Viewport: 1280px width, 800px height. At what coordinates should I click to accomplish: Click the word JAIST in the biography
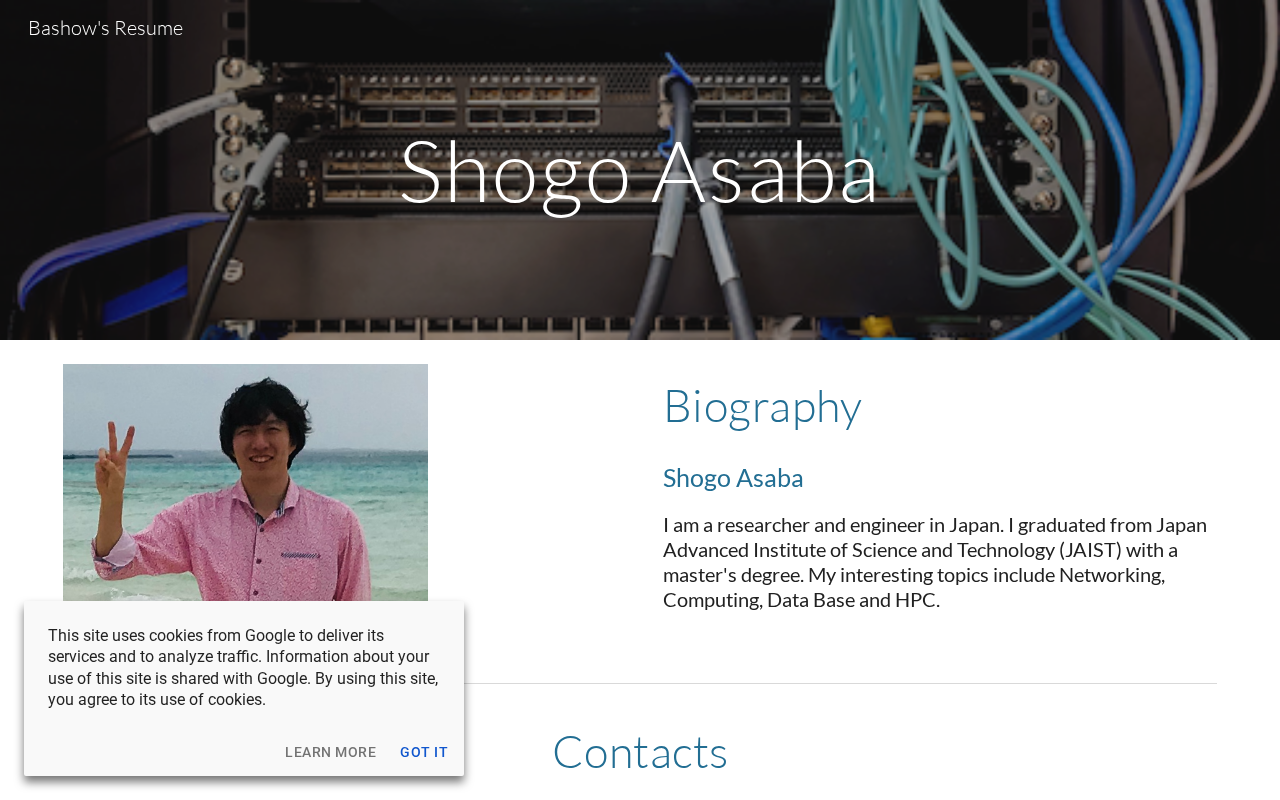point(1088,550)
